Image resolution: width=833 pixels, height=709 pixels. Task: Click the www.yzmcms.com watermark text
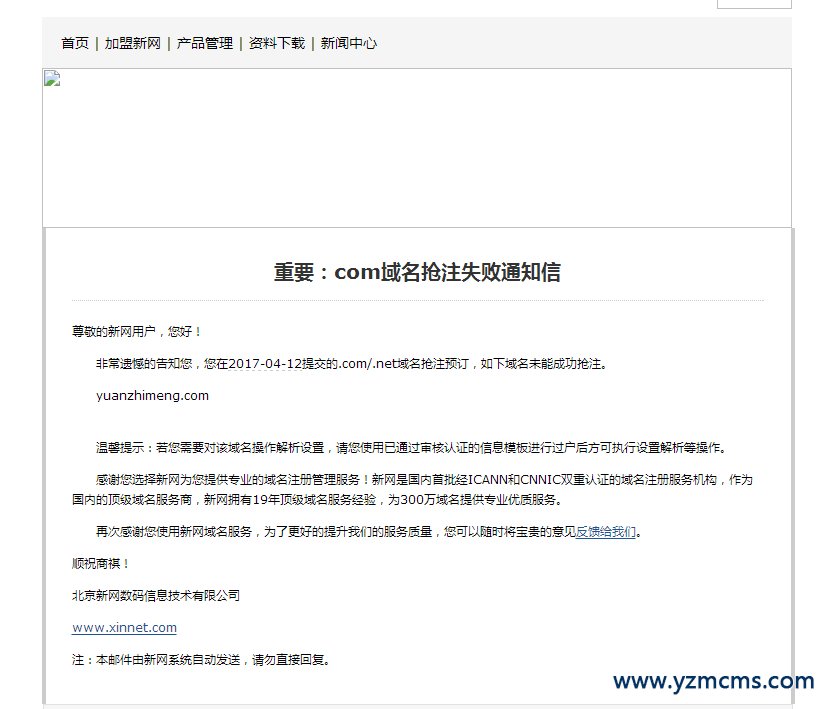point(713,682)
